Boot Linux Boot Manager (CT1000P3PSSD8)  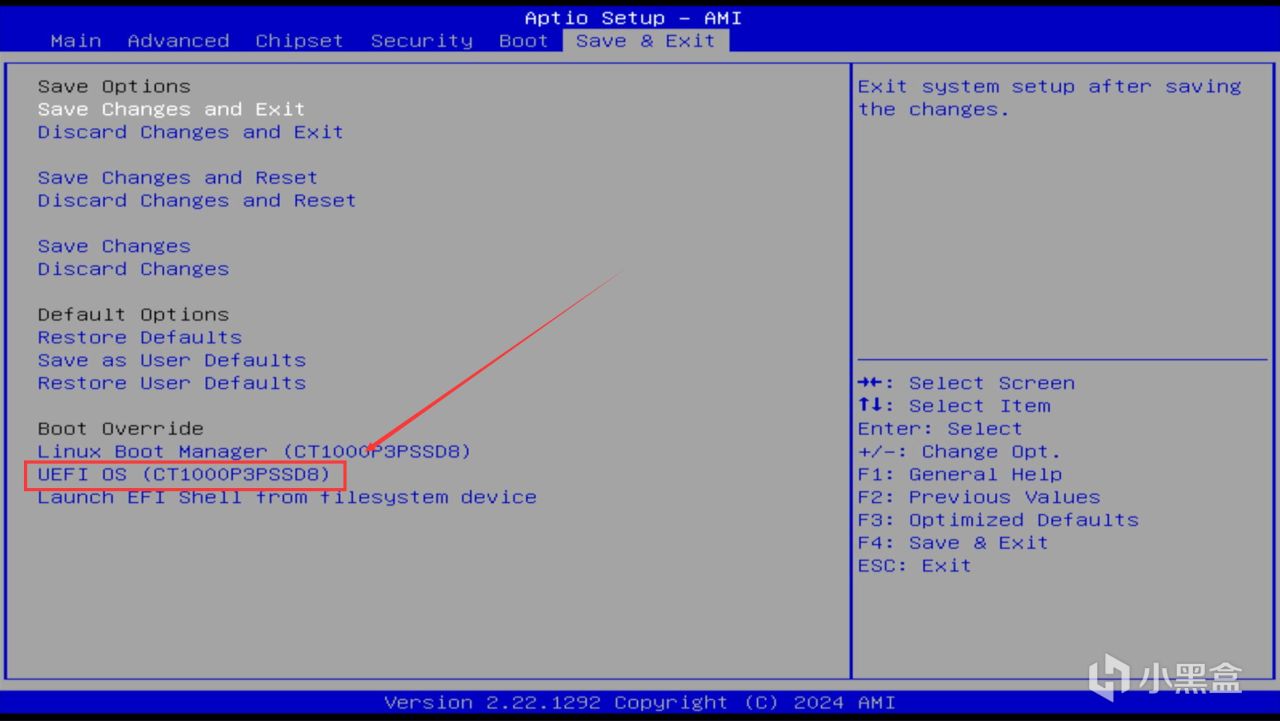point(254,452)
